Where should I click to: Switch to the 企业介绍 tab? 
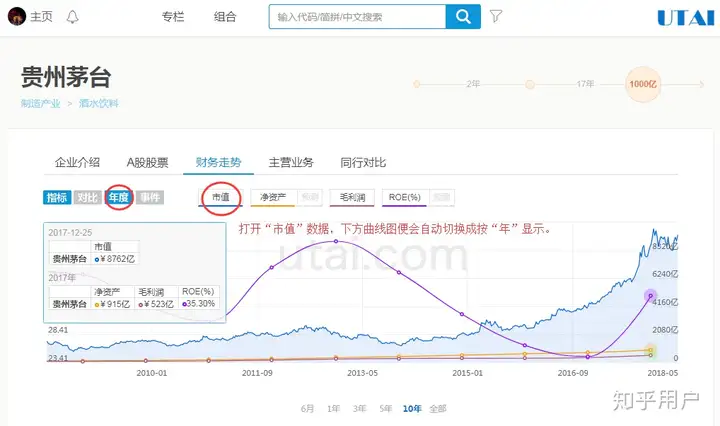tap(77, 163)
